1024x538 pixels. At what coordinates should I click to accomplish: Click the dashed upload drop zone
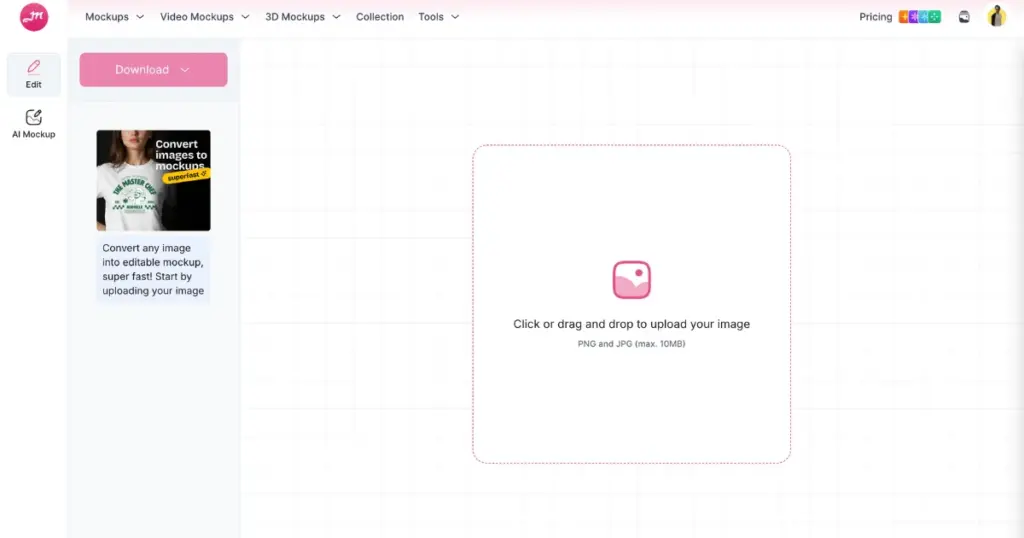[x=631, y=400]
